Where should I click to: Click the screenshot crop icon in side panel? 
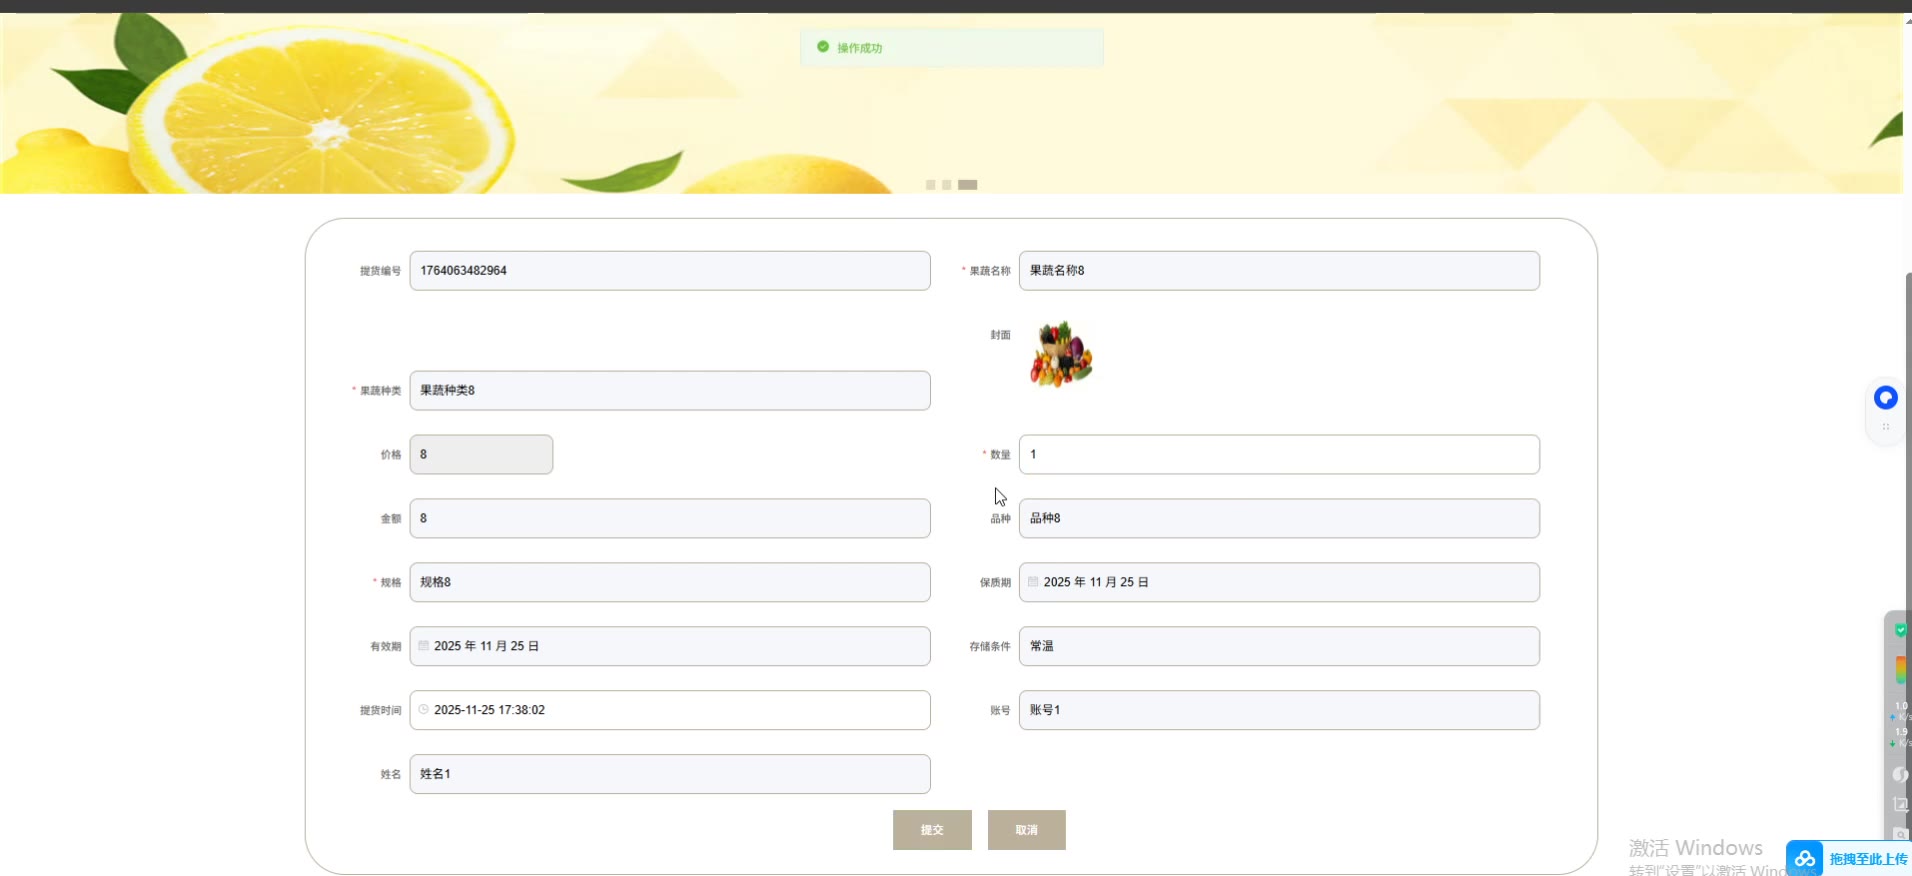[1900, 804]
